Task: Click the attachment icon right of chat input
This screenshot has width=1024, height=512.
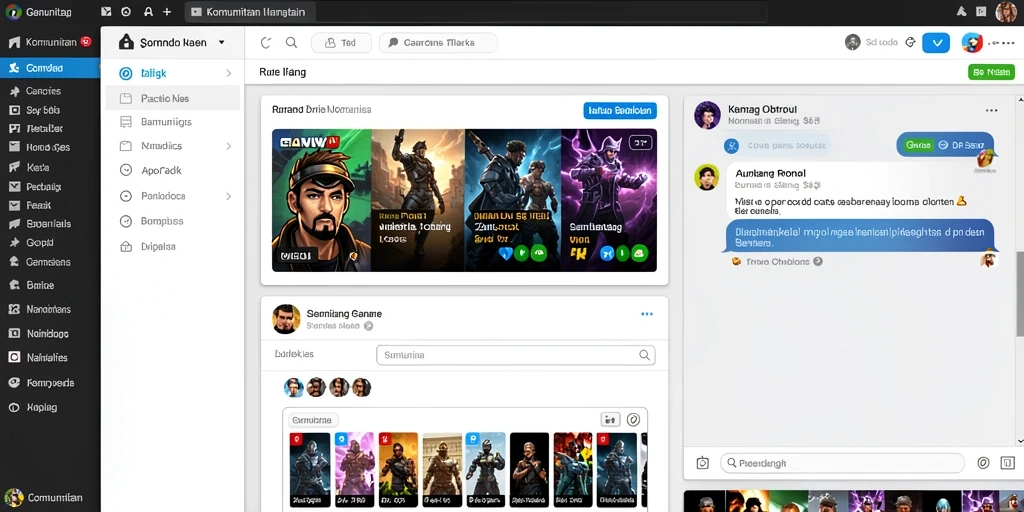Action: [983, 463]
